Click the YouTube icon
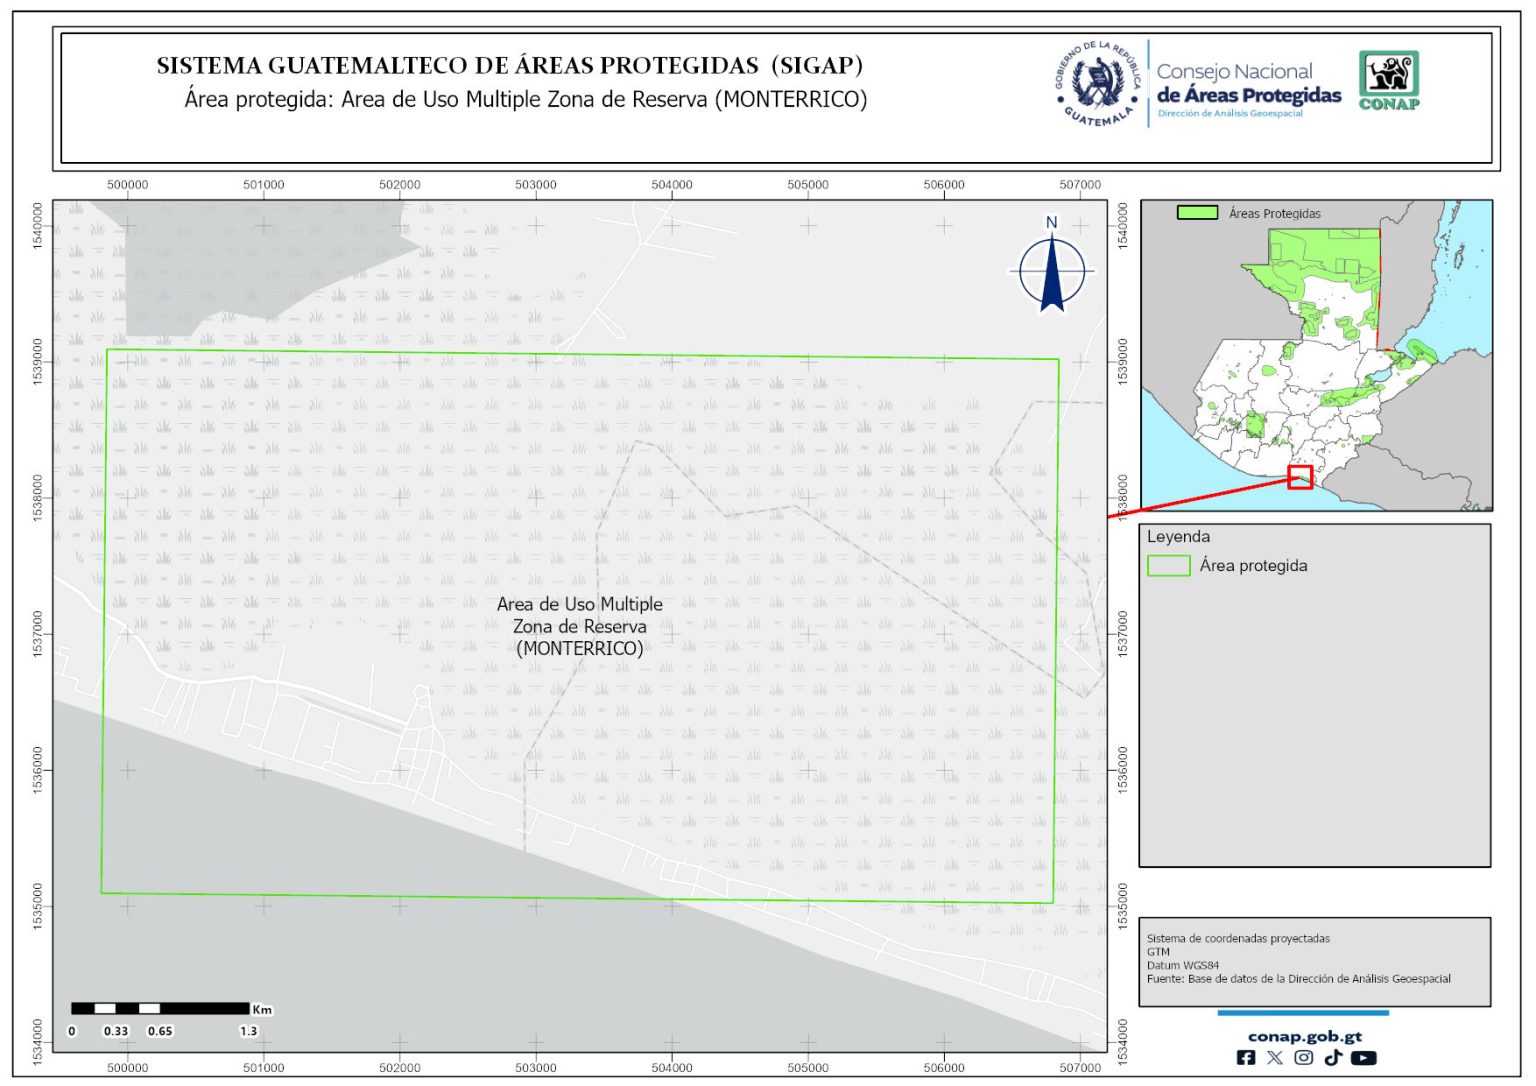This screenshot has height=1086, width=1536. tap(1363, 1058)
